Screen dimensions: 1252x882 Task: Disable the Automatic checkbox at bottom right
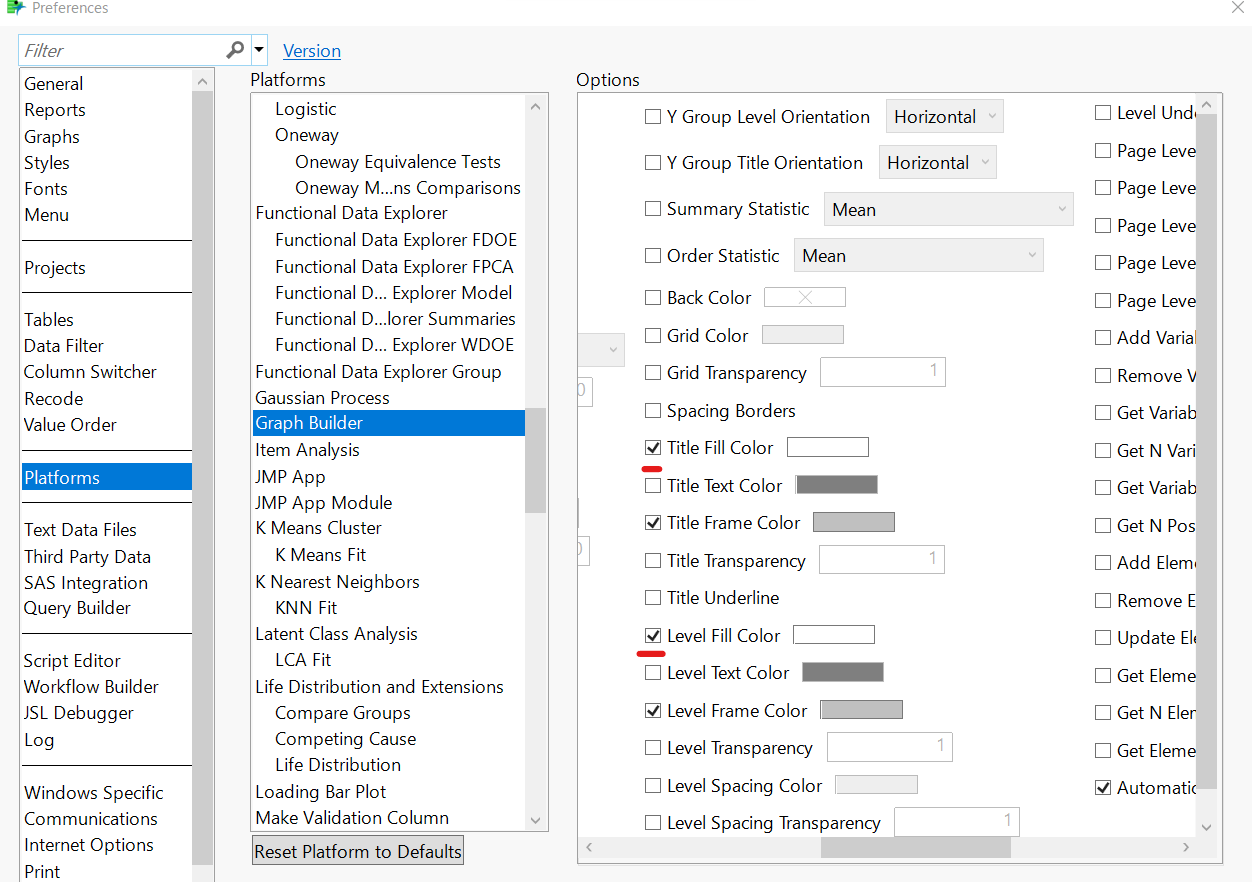[1103, 787]
